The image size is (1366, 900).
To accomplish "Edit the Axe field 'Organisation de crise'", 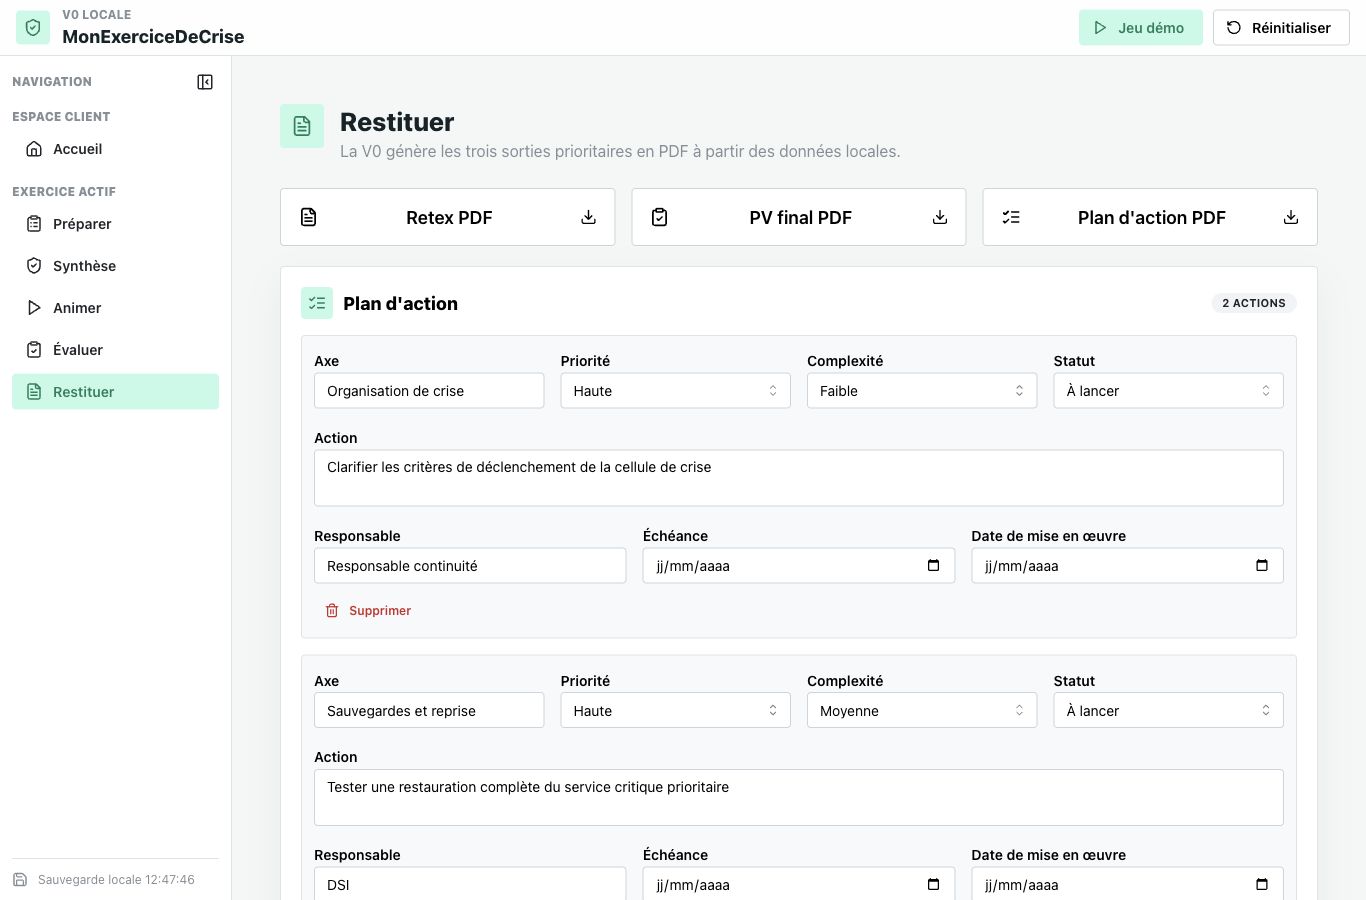I will click(x=429, y=391).
